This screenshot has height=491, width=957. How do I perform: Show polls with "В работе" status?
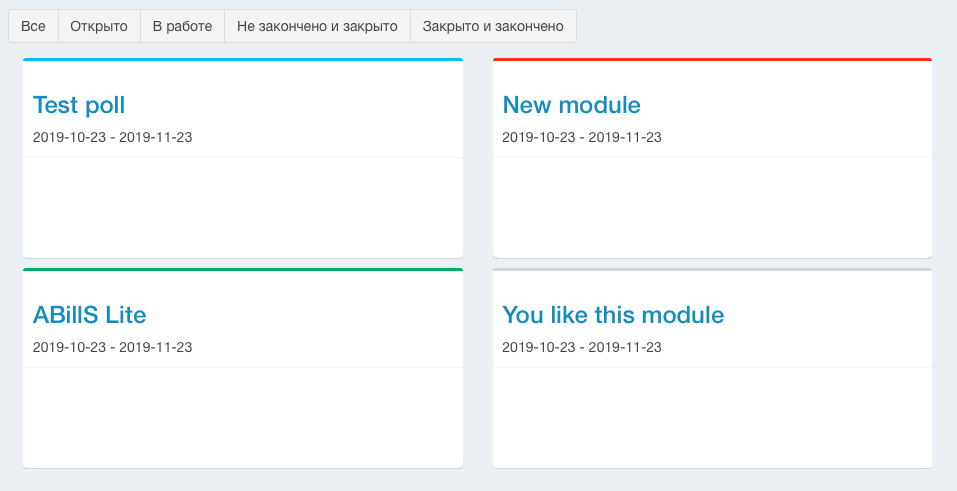[x=182, y=26]
